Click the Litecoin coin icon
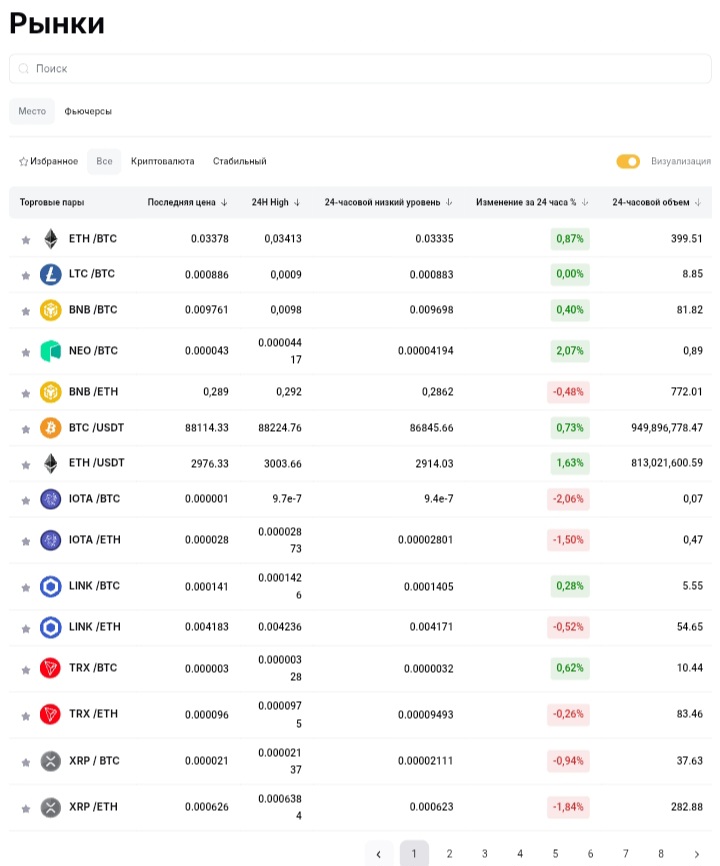The height and width of the screenshot is (866, 720). 50,274
